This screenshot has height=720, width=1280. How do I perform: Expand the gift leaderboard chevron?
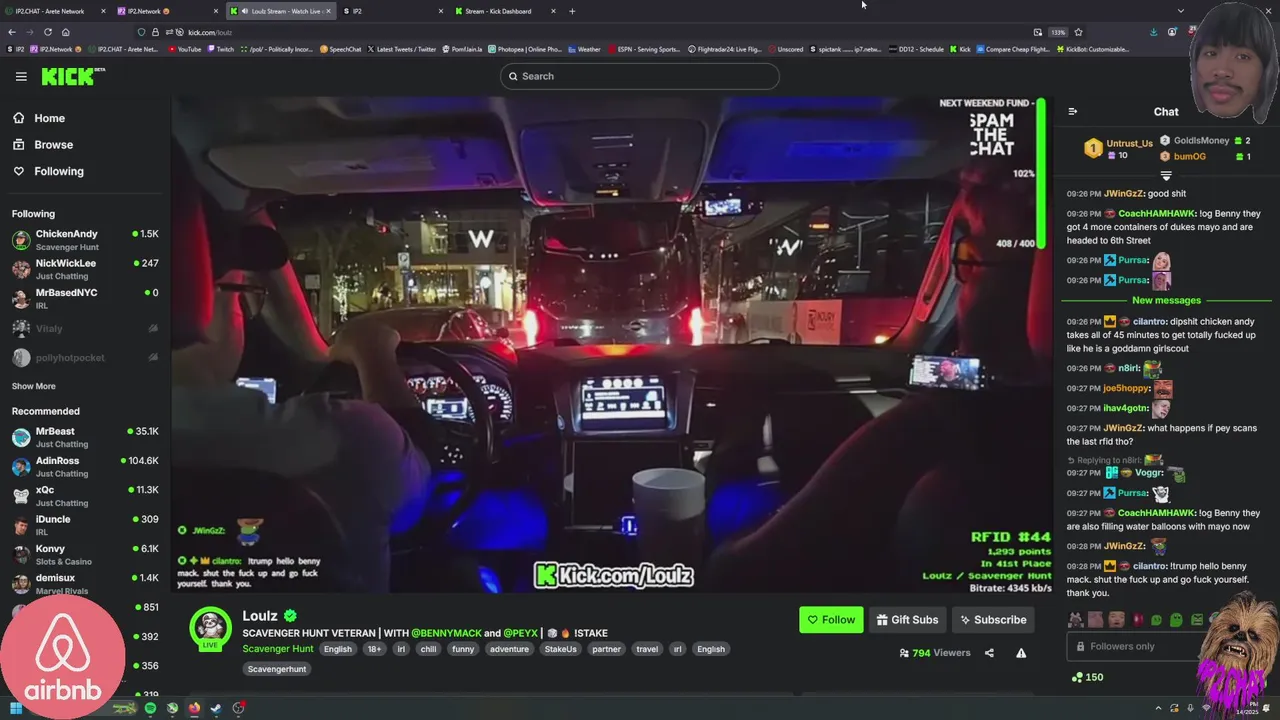click(x=1165, y=175)
